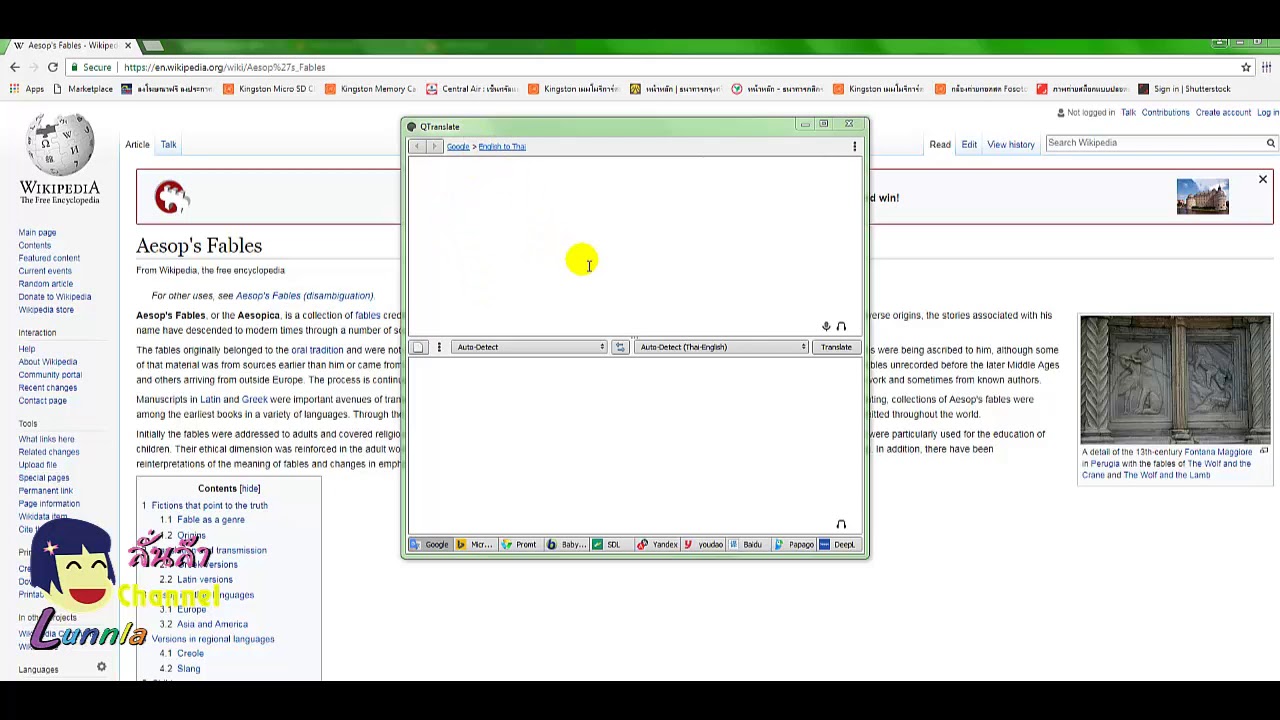Screen dimensions: 1280x720
Task: Swap translation languages in QTranslate
Action: tap(620, 347)
